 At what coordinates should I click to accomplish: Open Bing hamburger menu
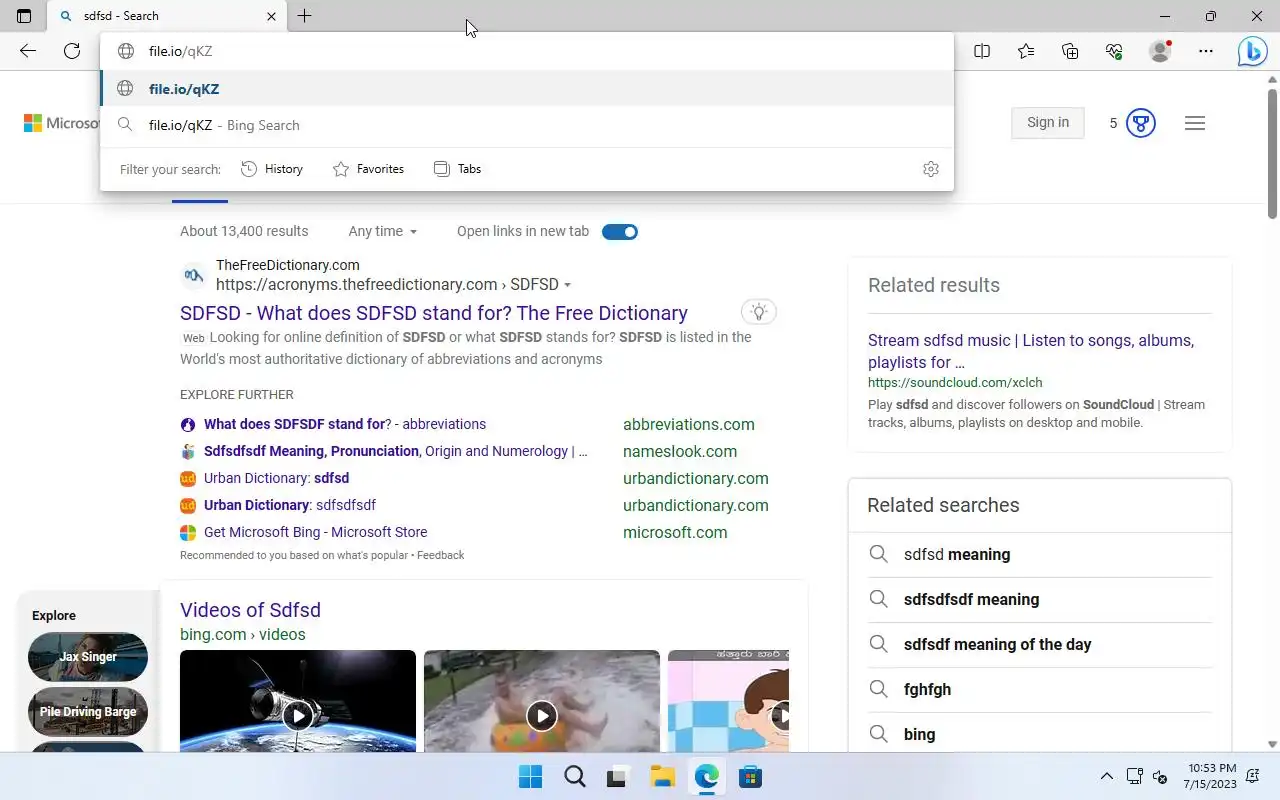coord(1195,123)
